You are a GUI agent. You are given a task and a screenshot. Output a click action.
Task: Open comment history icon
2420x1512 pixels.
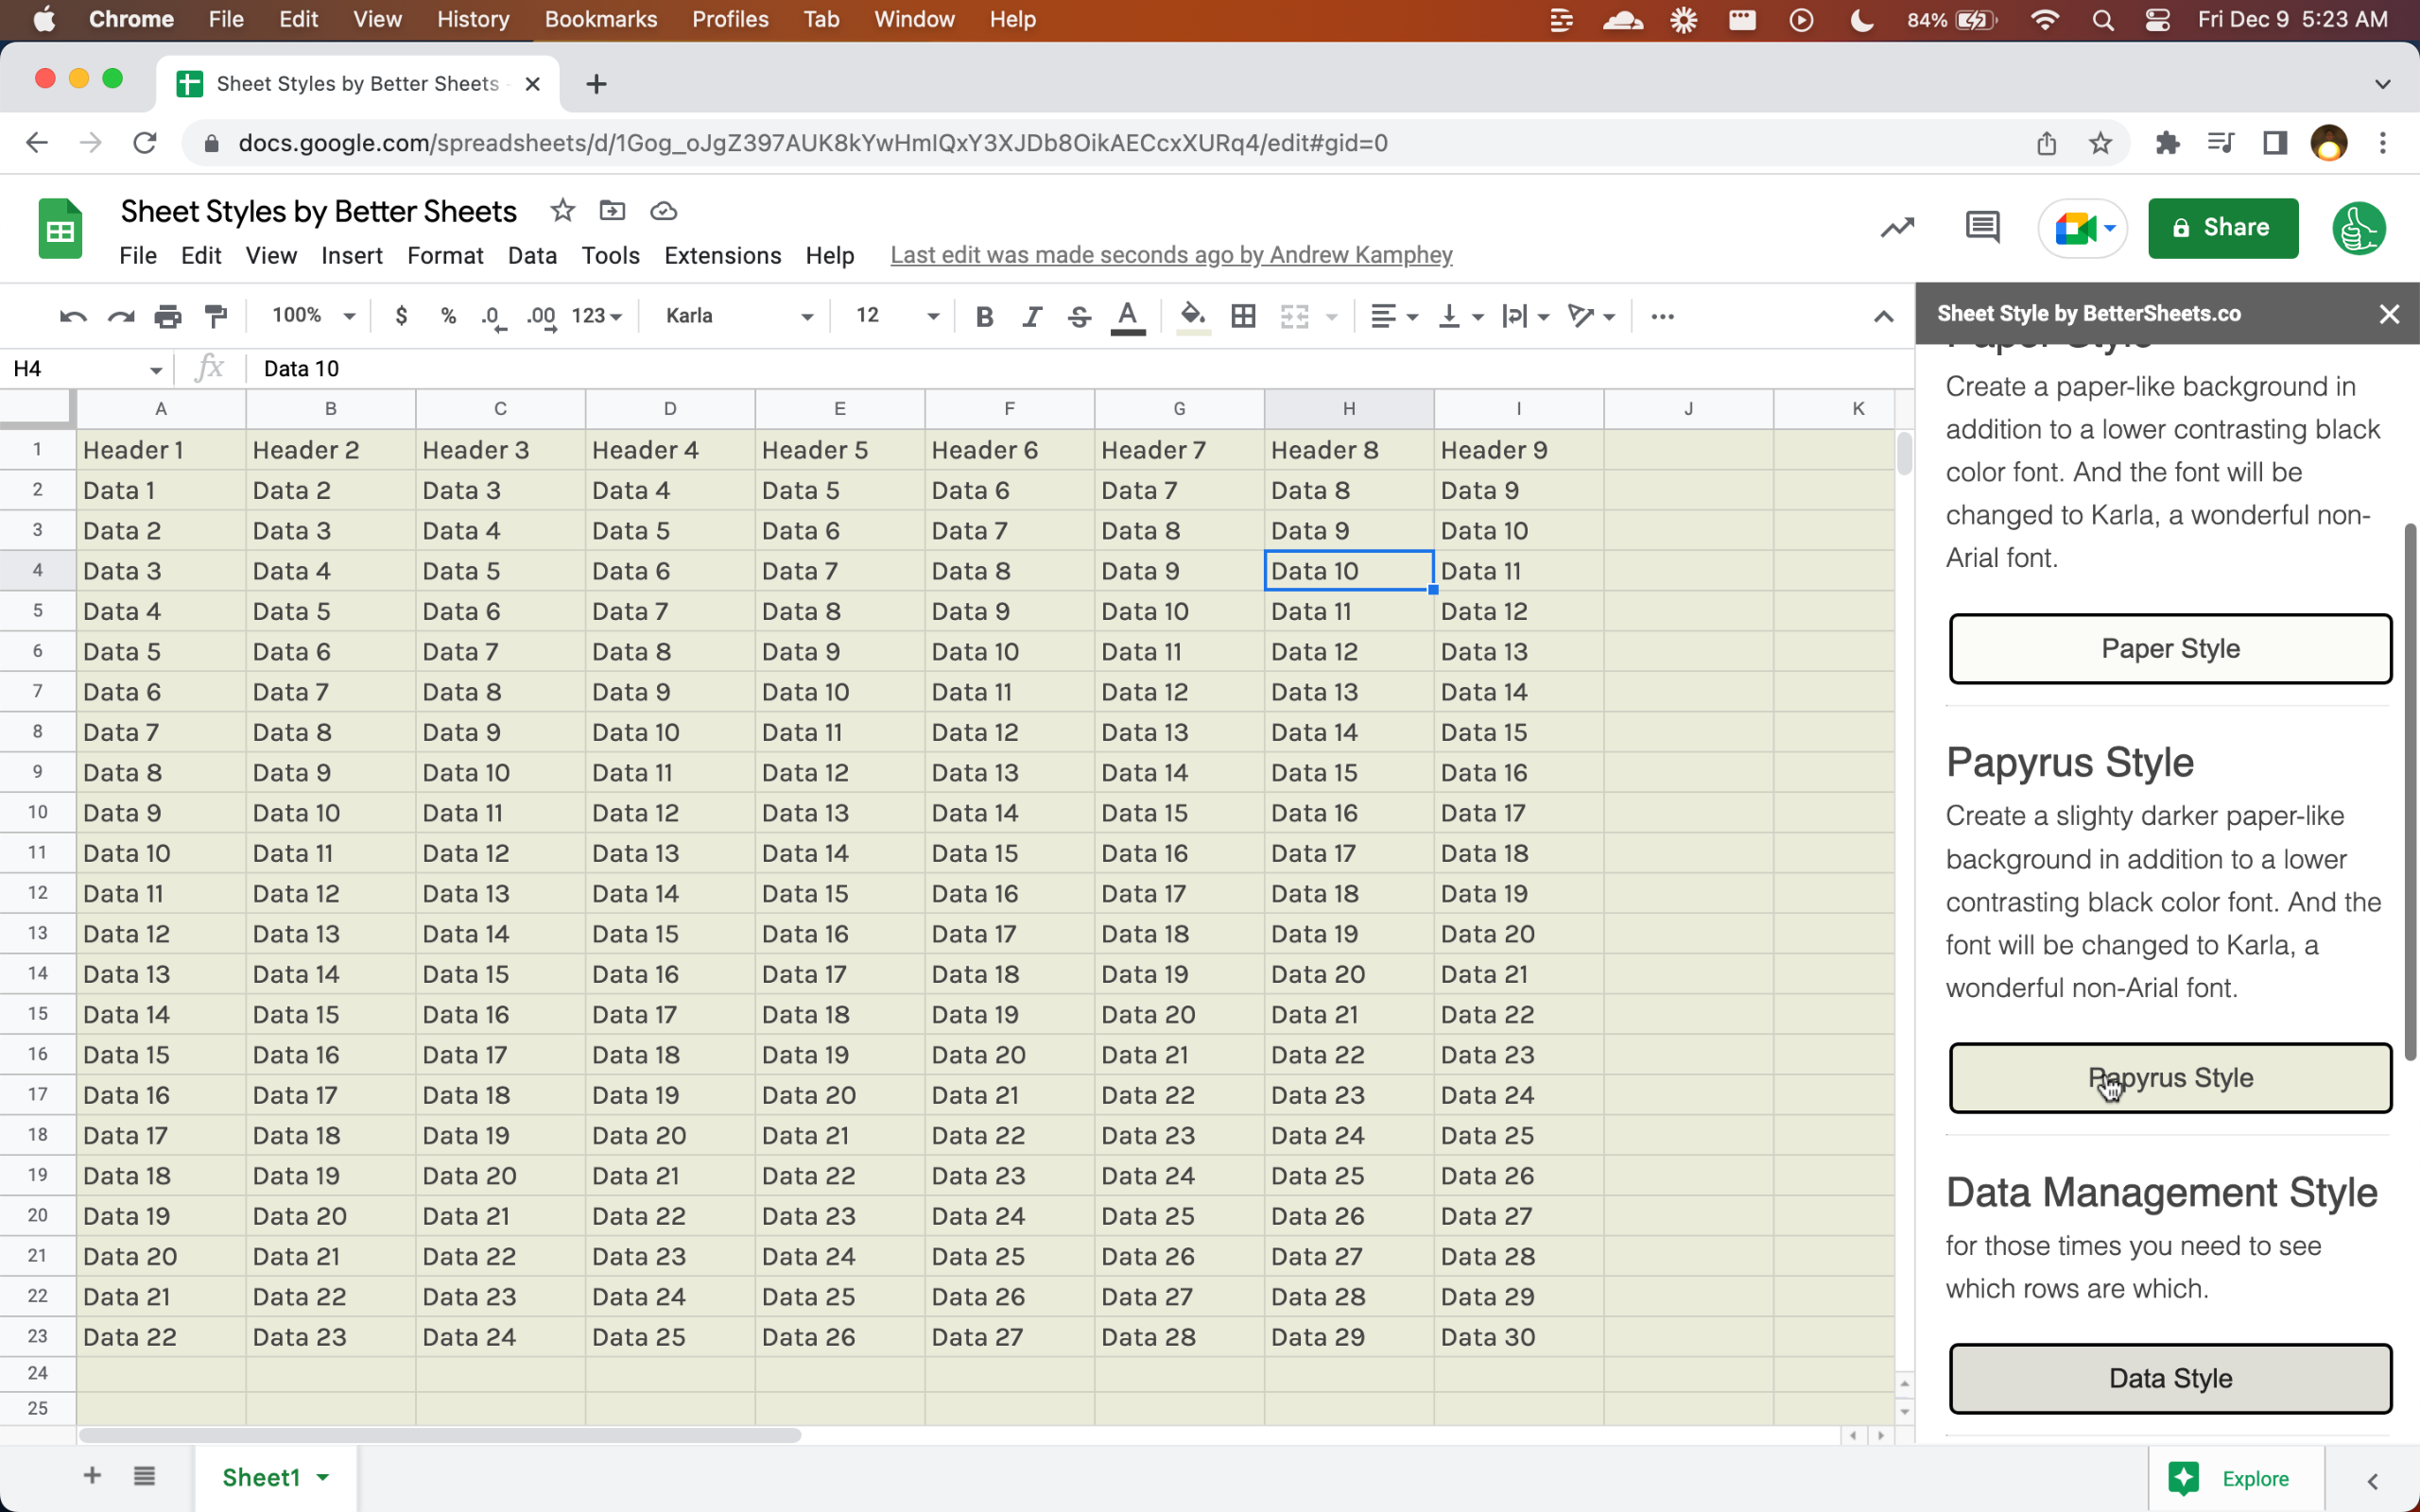click(1981, 228)
